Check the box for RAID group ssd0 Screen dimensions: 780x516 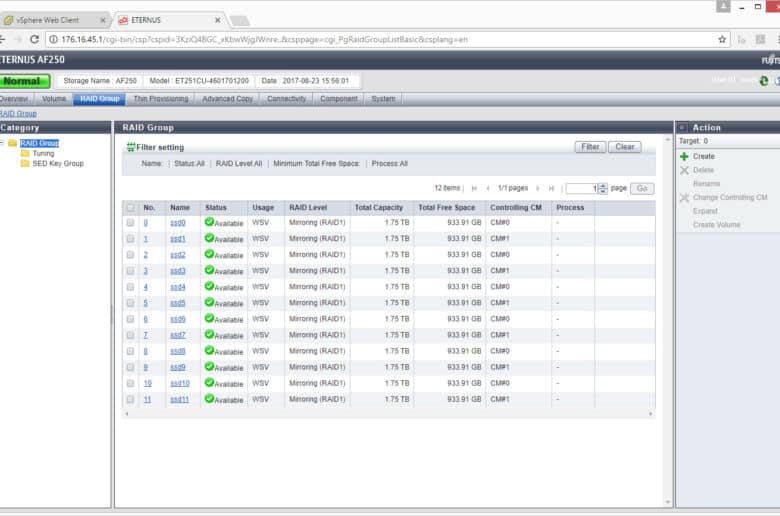(x=130, y=222)
